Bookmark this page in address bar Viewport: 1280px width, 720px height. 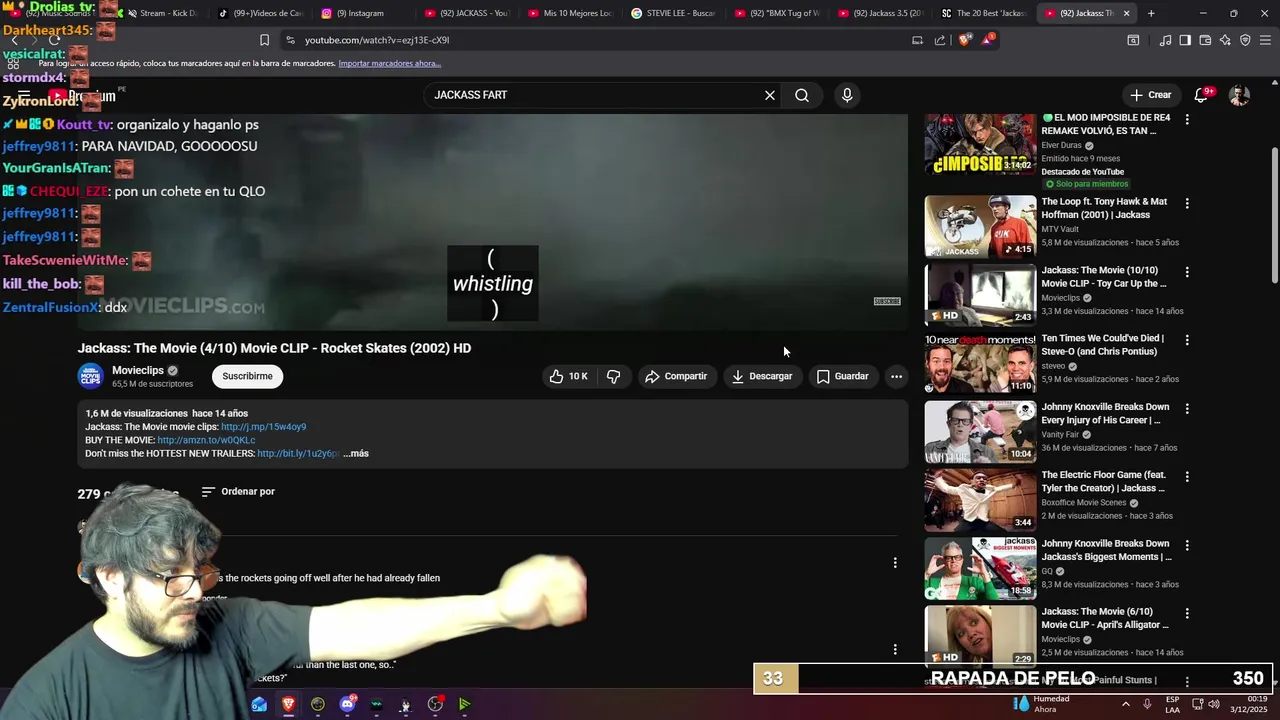pos(264,40)
